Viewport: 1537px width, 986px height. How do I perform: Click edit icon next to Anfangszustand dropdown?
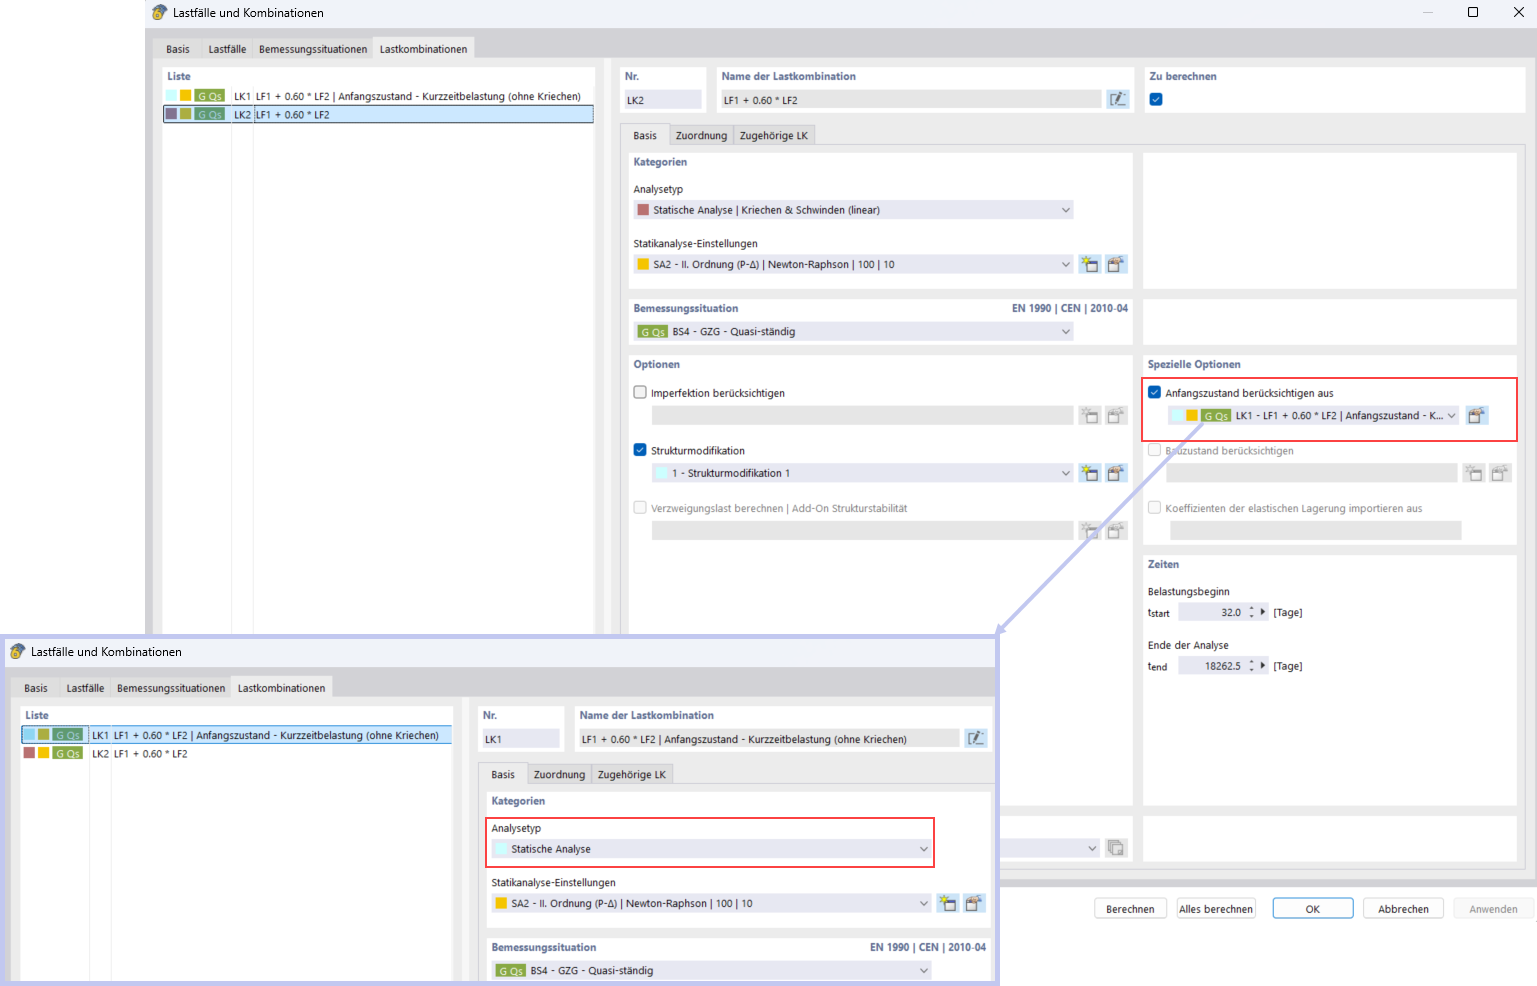pos(1476,415)
